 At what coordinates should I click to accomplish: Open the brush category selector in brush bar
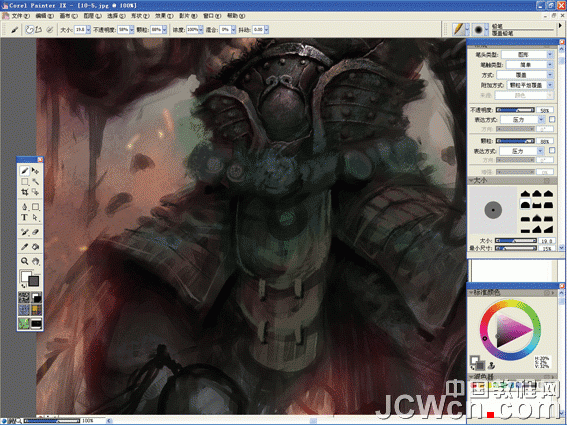[x=461, y=29]
